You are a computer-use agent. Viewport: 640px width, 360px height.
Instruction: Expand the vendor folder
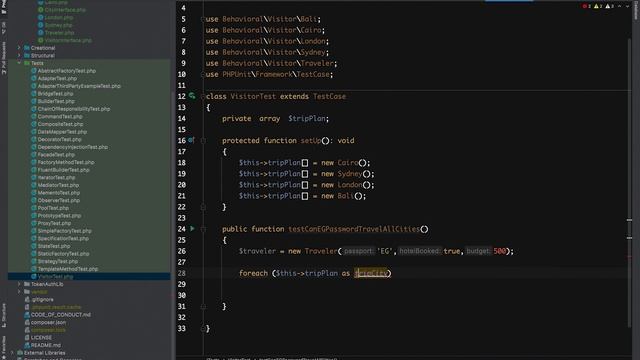19,292
